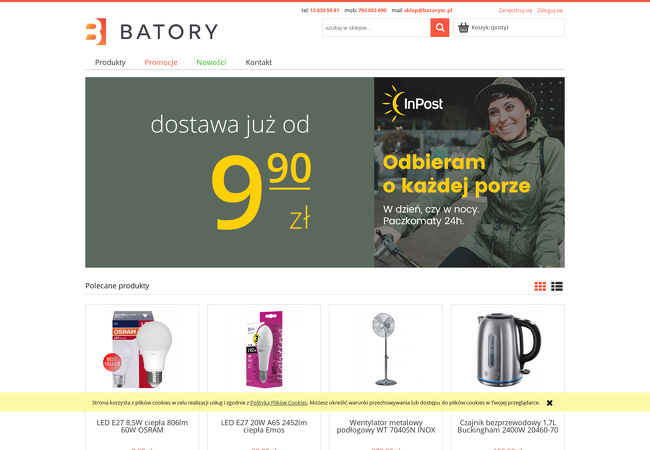Open the OSRAM LED bulb thumbnail
This screenshot has width=650, height=450.
(x=142, y=349)
